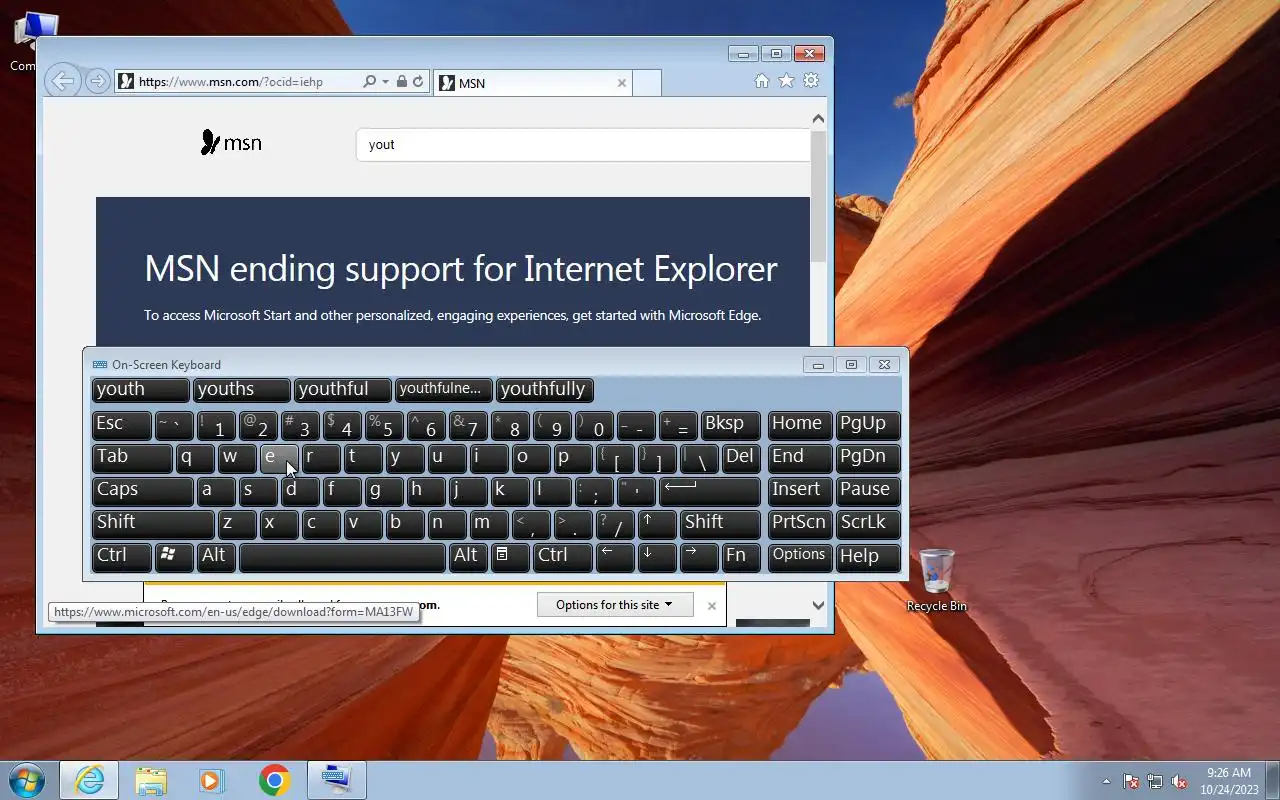The image size is (1280, 800).
Task: Click the letter 'h' key on keyboard
Action: click(x=426, y=491)
